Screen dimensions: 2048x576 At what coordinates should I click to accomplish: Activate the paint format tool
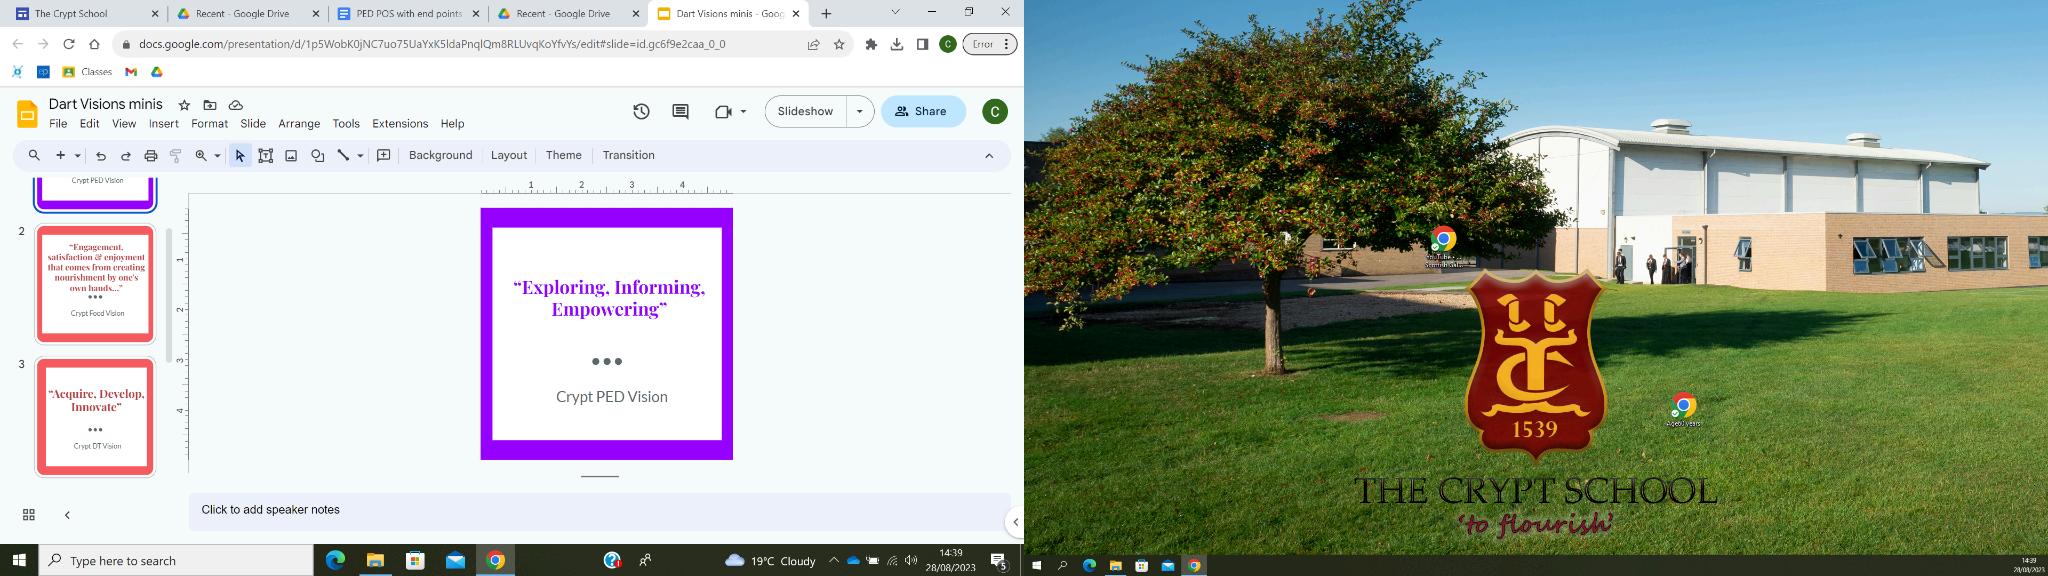(x=176, y=156)
